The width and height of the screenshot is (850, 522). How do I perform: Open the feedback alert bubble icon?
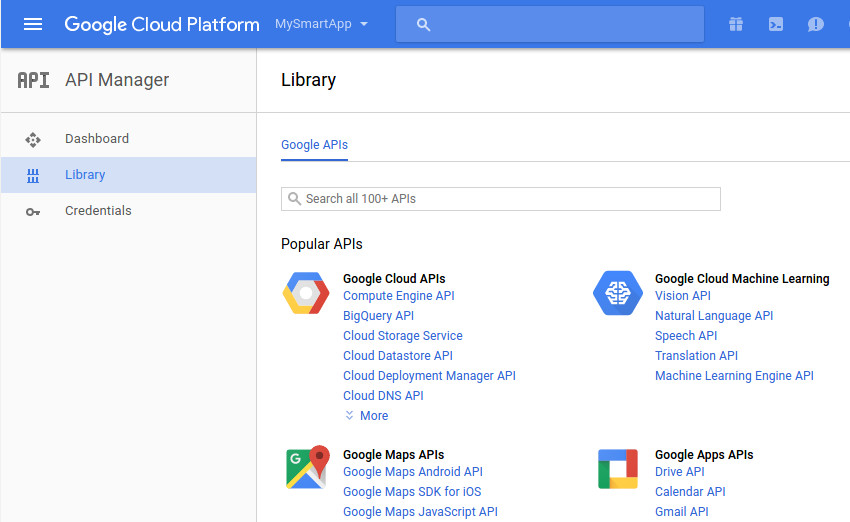click(815, 24)
